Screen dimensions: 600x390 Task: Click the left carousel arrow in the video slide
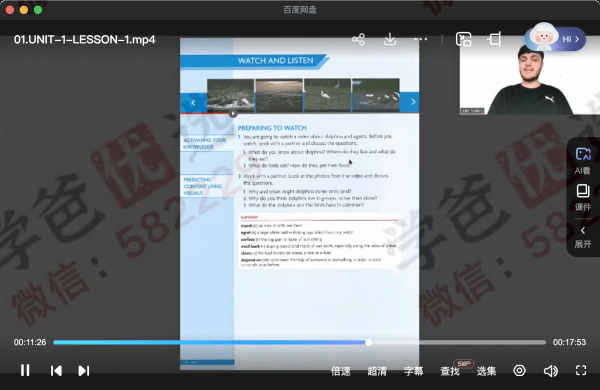[x=193, y=103]
